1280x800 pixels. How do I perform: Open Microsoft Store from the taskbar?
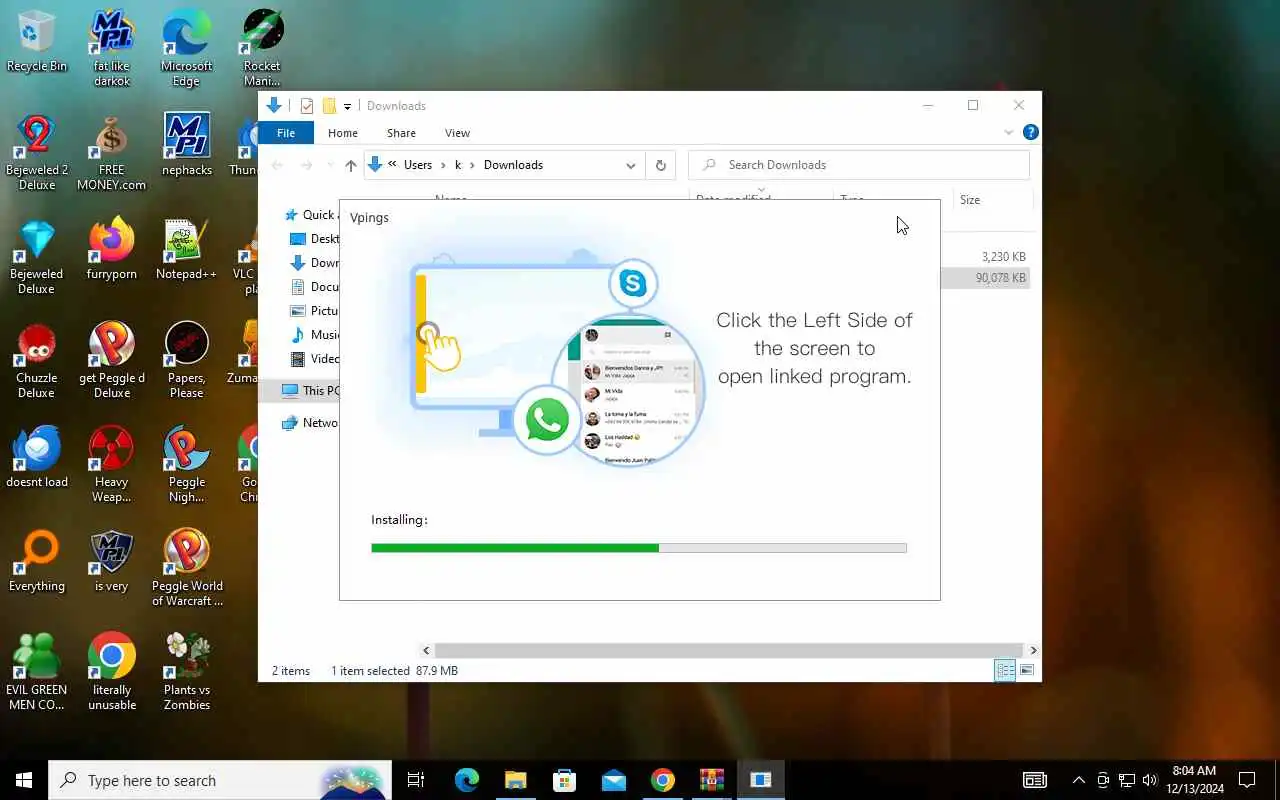click(x=565, y=780)
